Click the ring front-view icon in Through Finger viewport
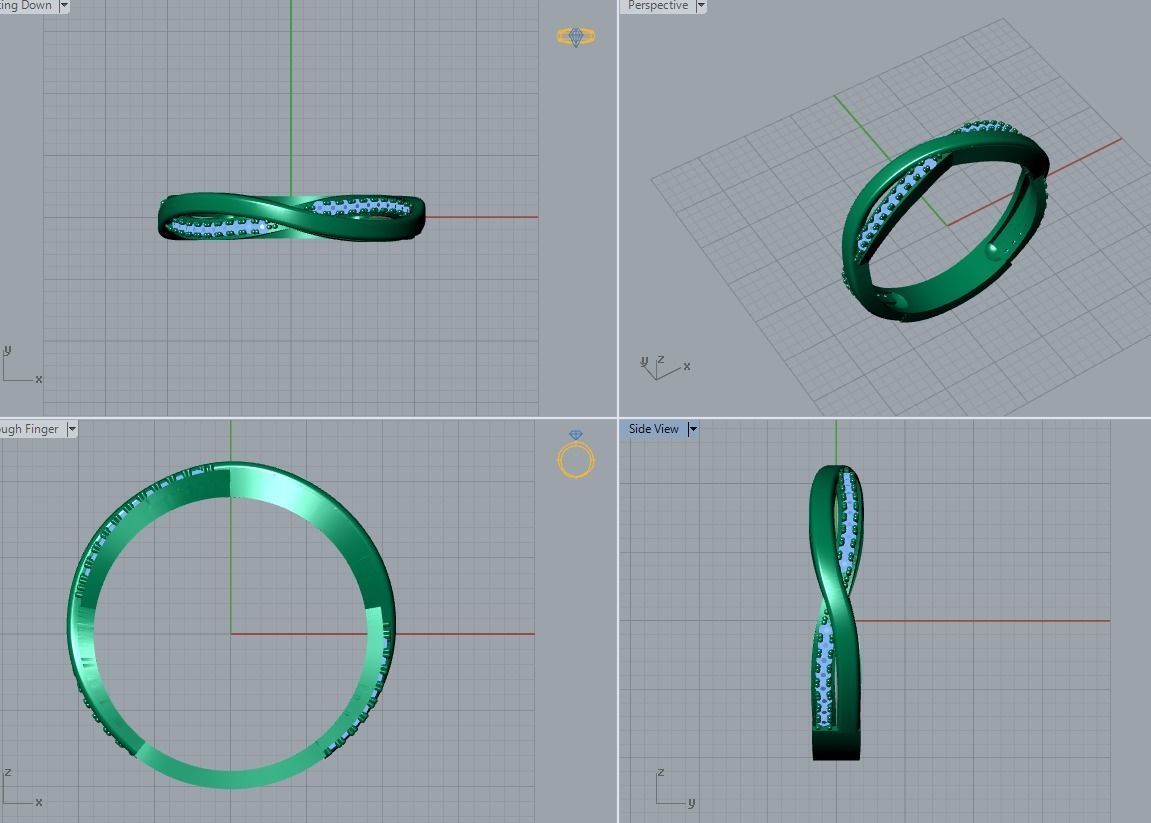Screen dimensions: 1151x823 pyautogui.click(x=576, y=454)
